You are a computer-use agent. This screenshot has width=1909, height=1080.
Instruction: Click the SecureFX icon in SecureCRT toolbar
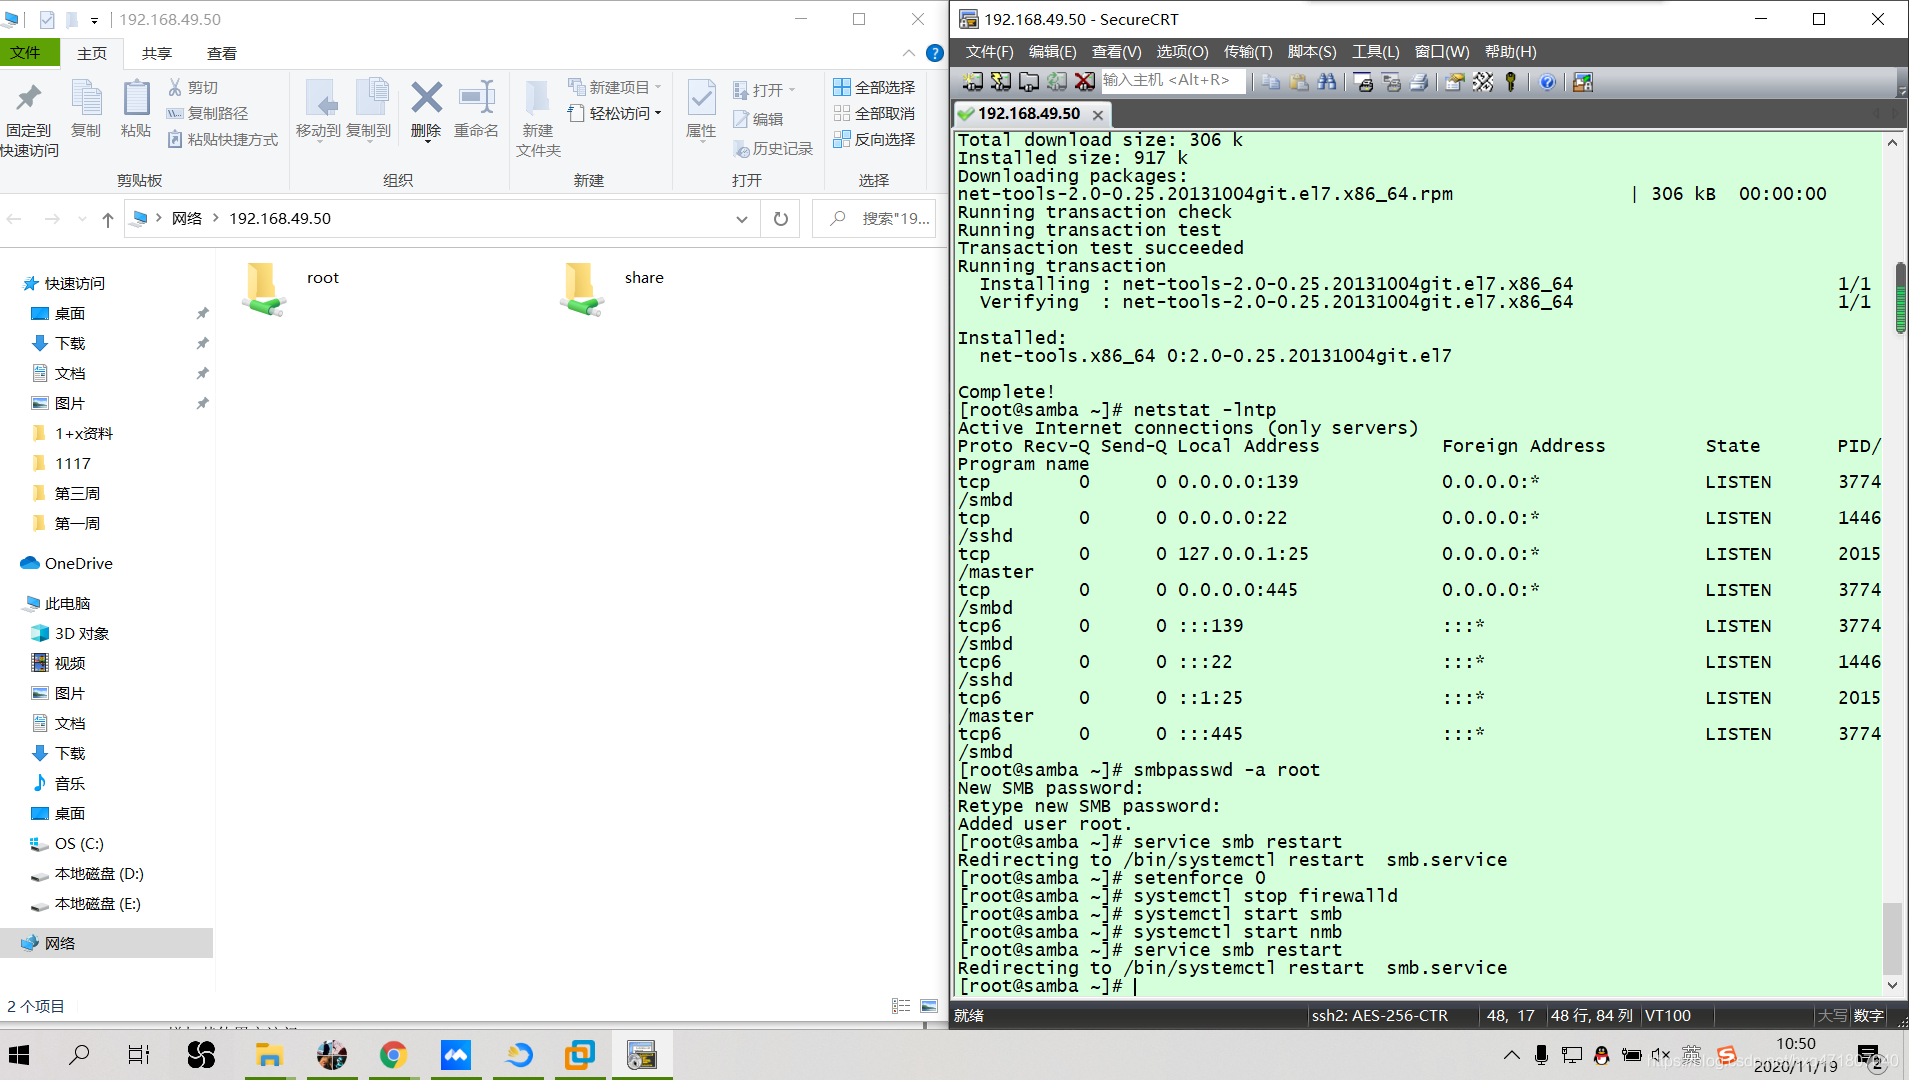click(x=1583, y=82)
